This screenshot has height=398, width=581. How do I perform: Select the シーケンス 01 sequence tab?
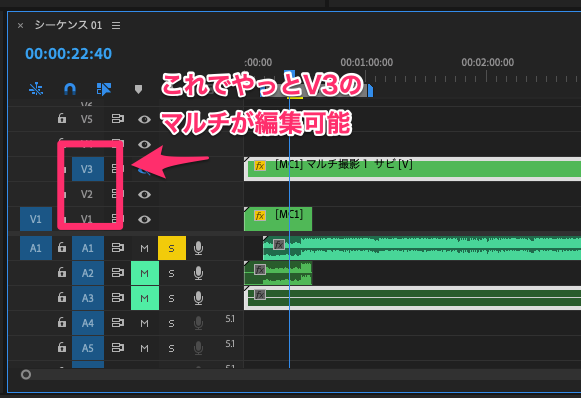point(68,25)
